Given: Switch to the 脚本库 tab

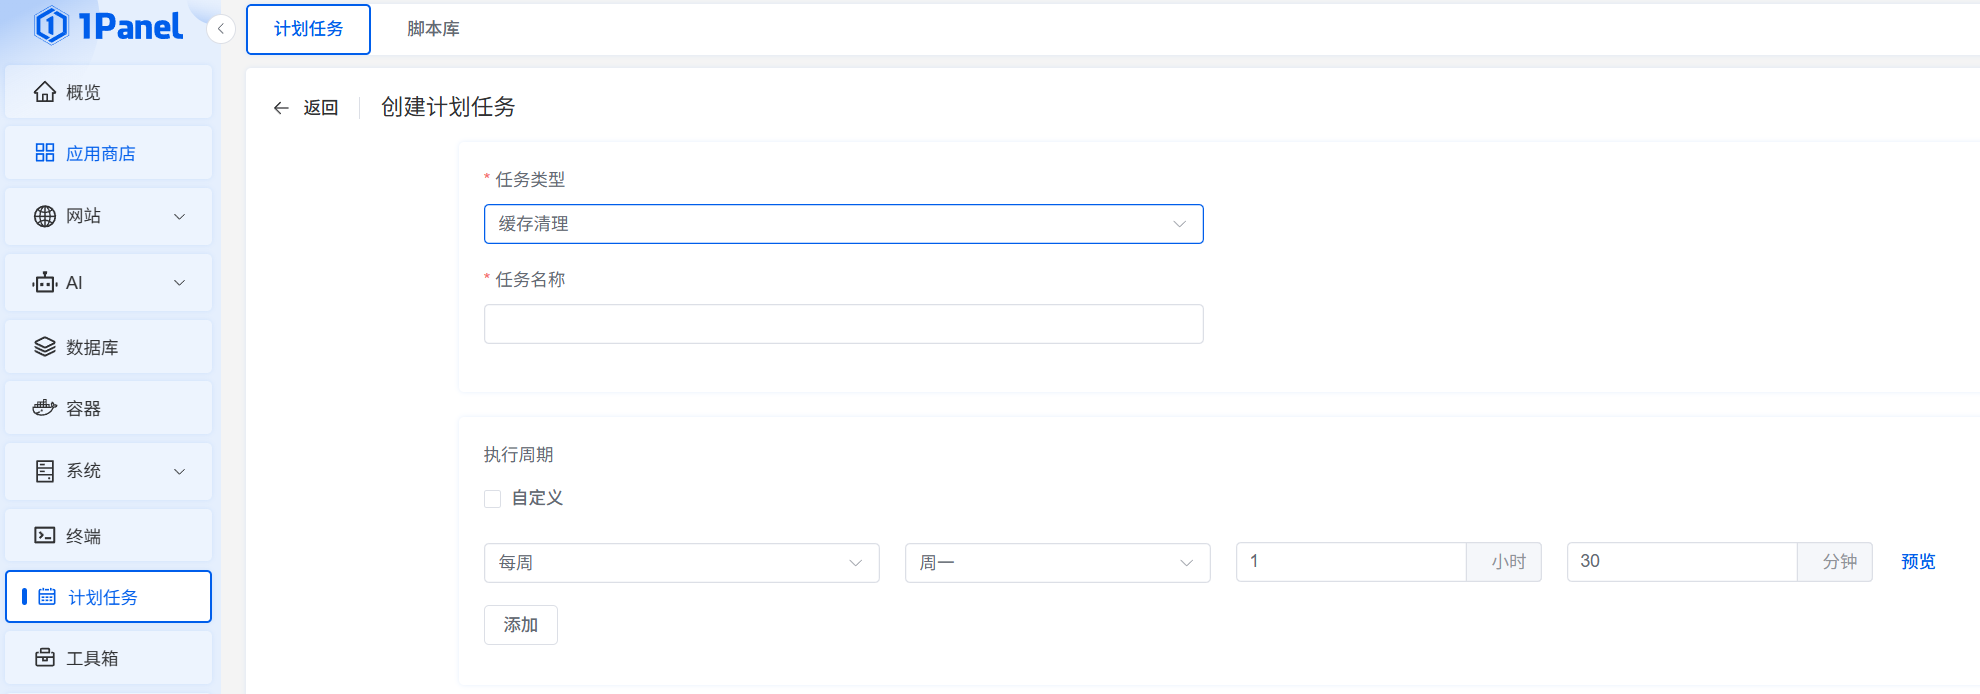Looking at the screenshot, I should coord(433,29).
